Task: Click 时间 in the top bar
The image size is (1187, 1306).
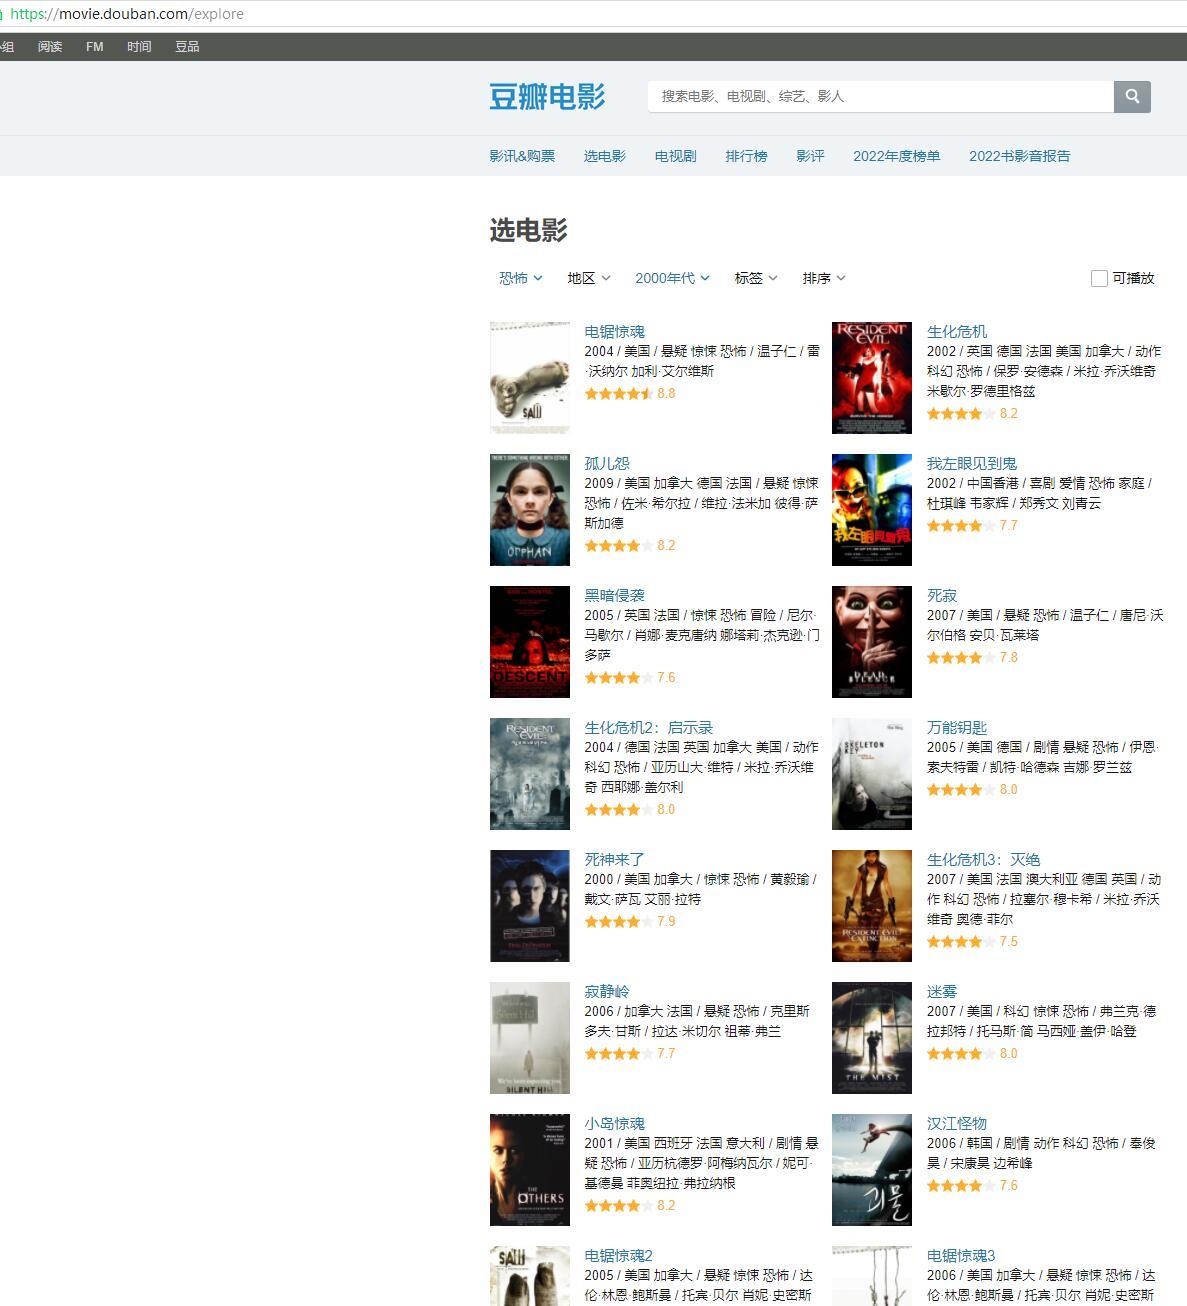Action: 139,47
